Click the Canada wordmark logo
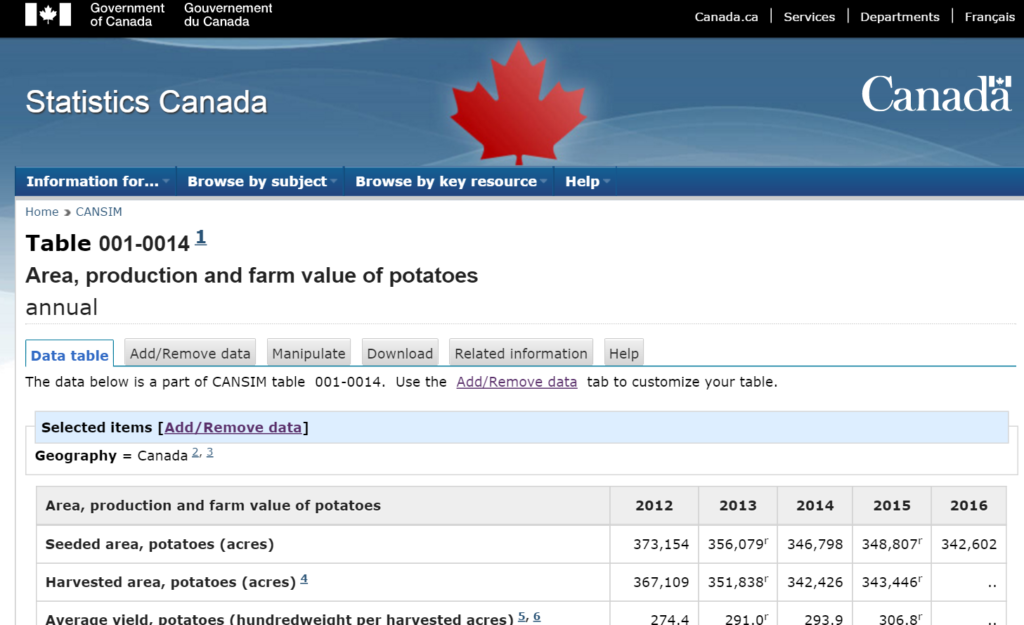Screen dimensions: 1024x625 coord(936,95)
